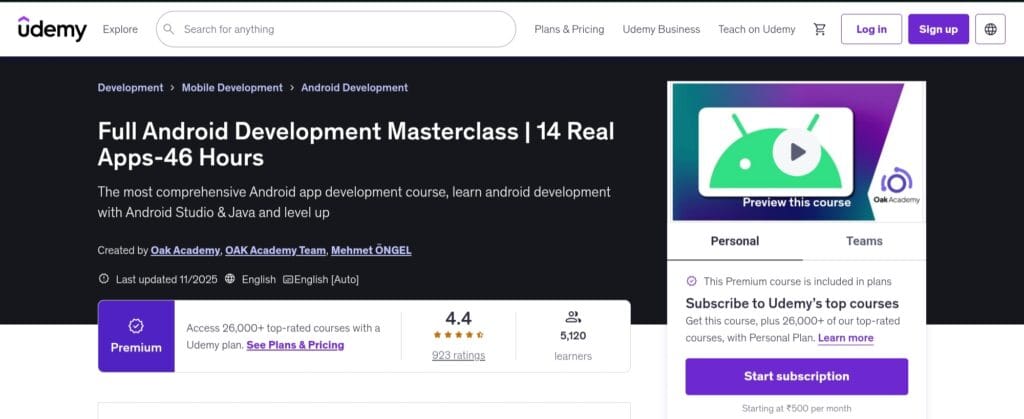Click the Start subscription button
The width and height of the screenshot is (1024, 419).
pos(796,377)
